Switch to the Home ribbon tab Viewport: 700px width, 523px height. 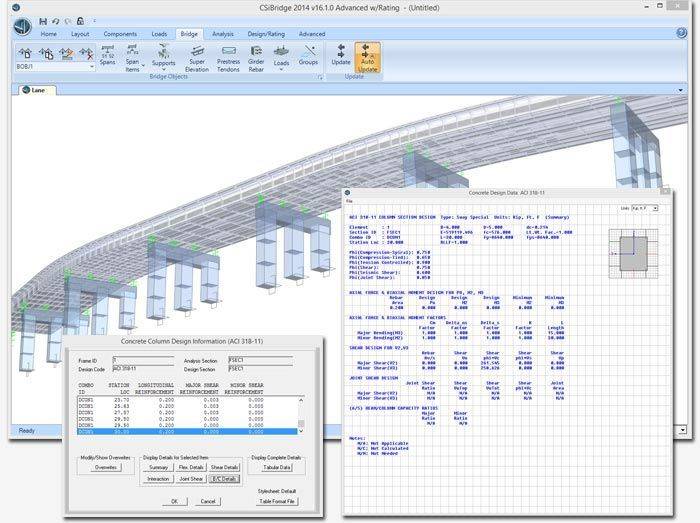click(x=49, y=34)
